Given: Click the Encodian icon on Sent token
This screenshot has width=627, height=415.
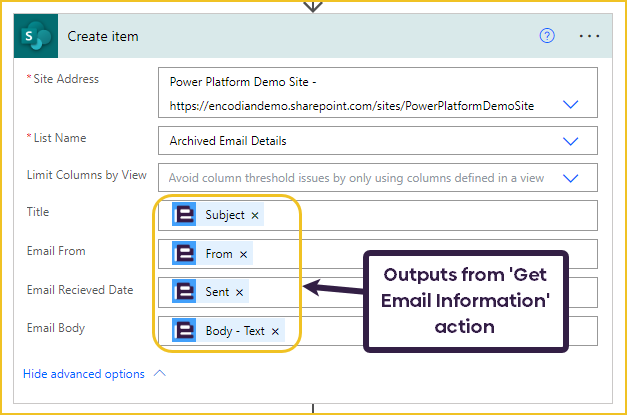Looking at the screenshot, I should coord(184,291).
